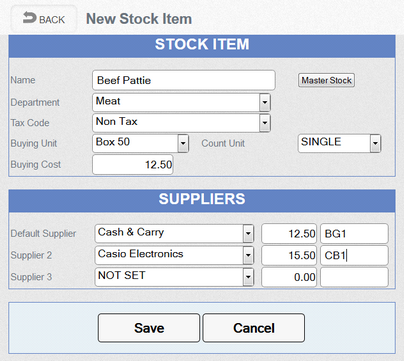The image size is (404, 361).
Task: Edit the Supplier 2 price 15.50 field
Action: (x=289, y=255)
